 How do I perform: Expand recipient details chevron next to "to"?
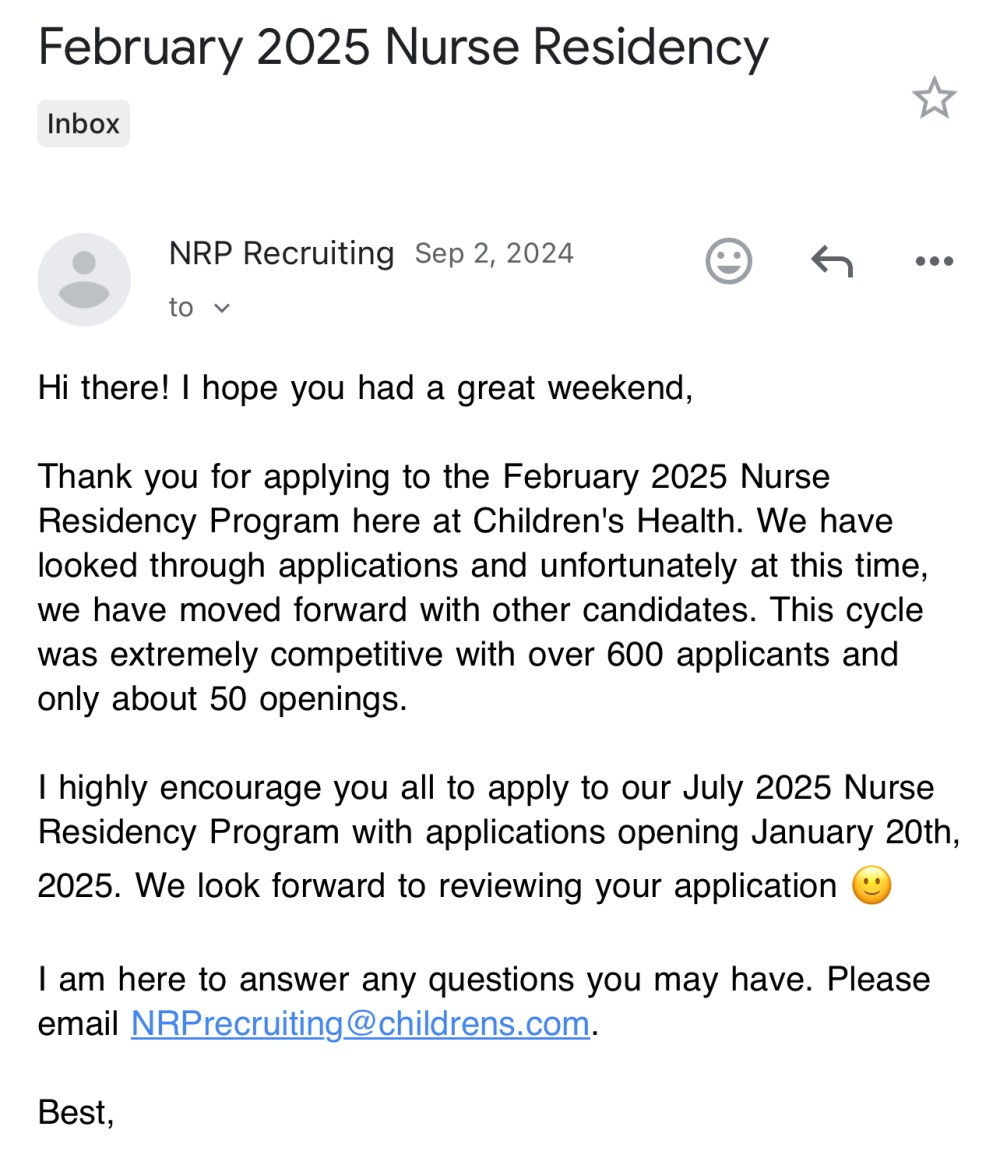(221, 308)
